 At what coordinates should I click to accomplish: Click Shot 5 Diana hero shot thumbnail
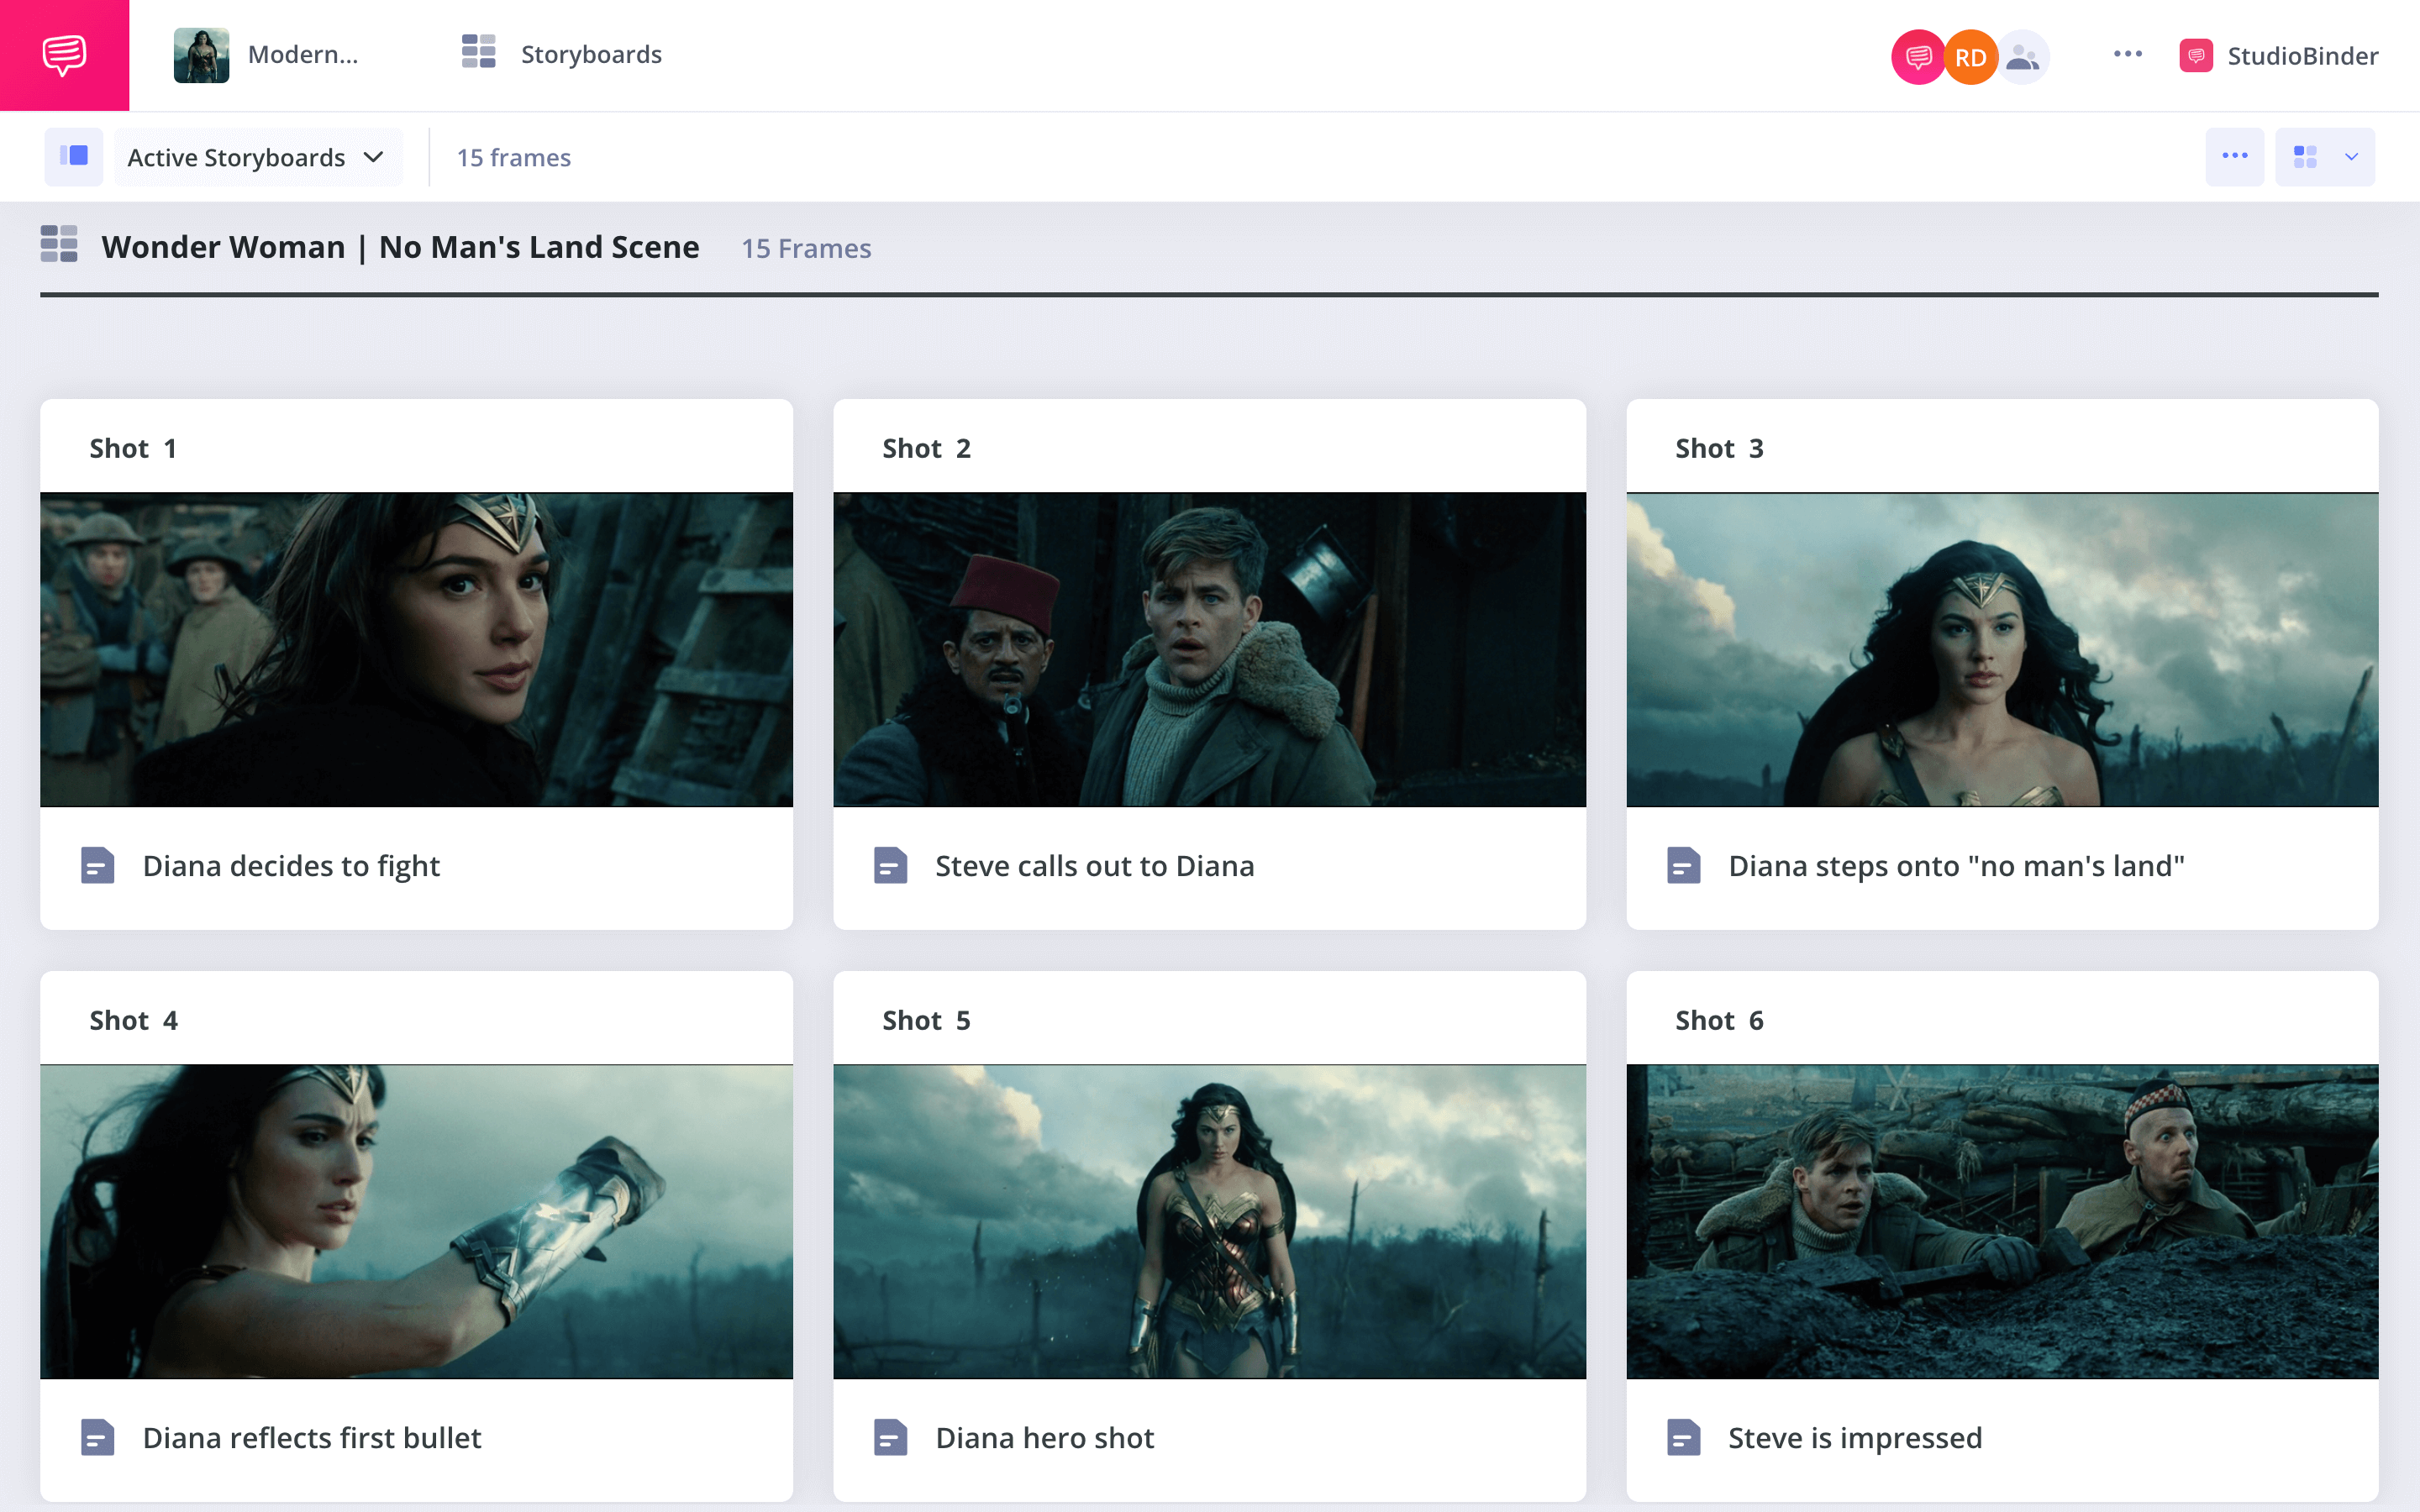click(x=1209, y=1221)
